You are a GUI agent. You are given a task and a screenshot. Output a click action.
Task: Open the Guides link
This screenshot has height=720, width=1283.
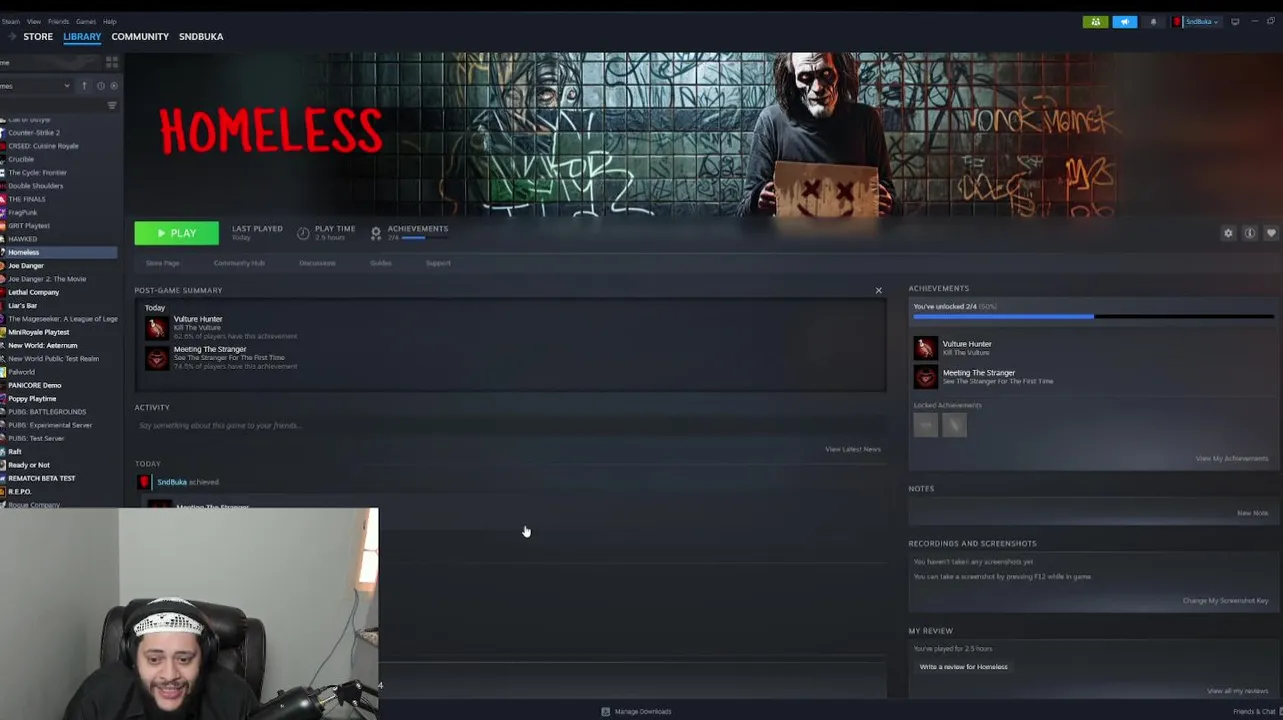(x=381, y=263)
